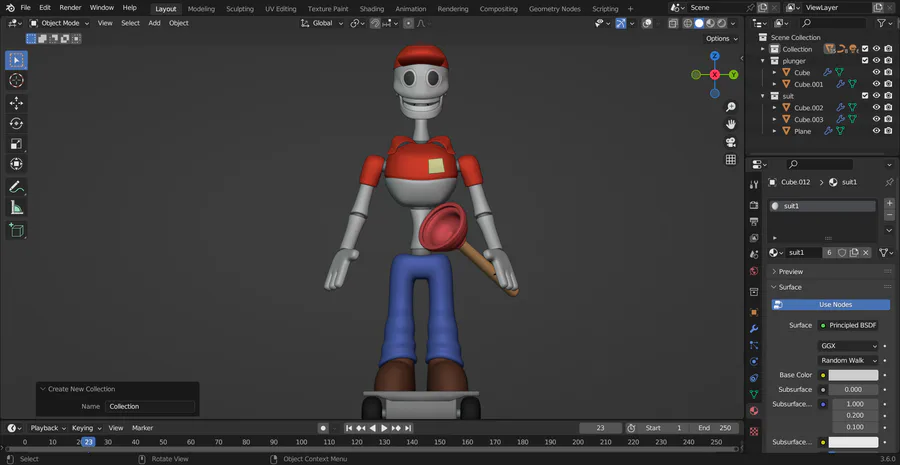Open the Output properties tab
Screen dimensions: 900x465
pyautogui.click(x=754, y=222)
